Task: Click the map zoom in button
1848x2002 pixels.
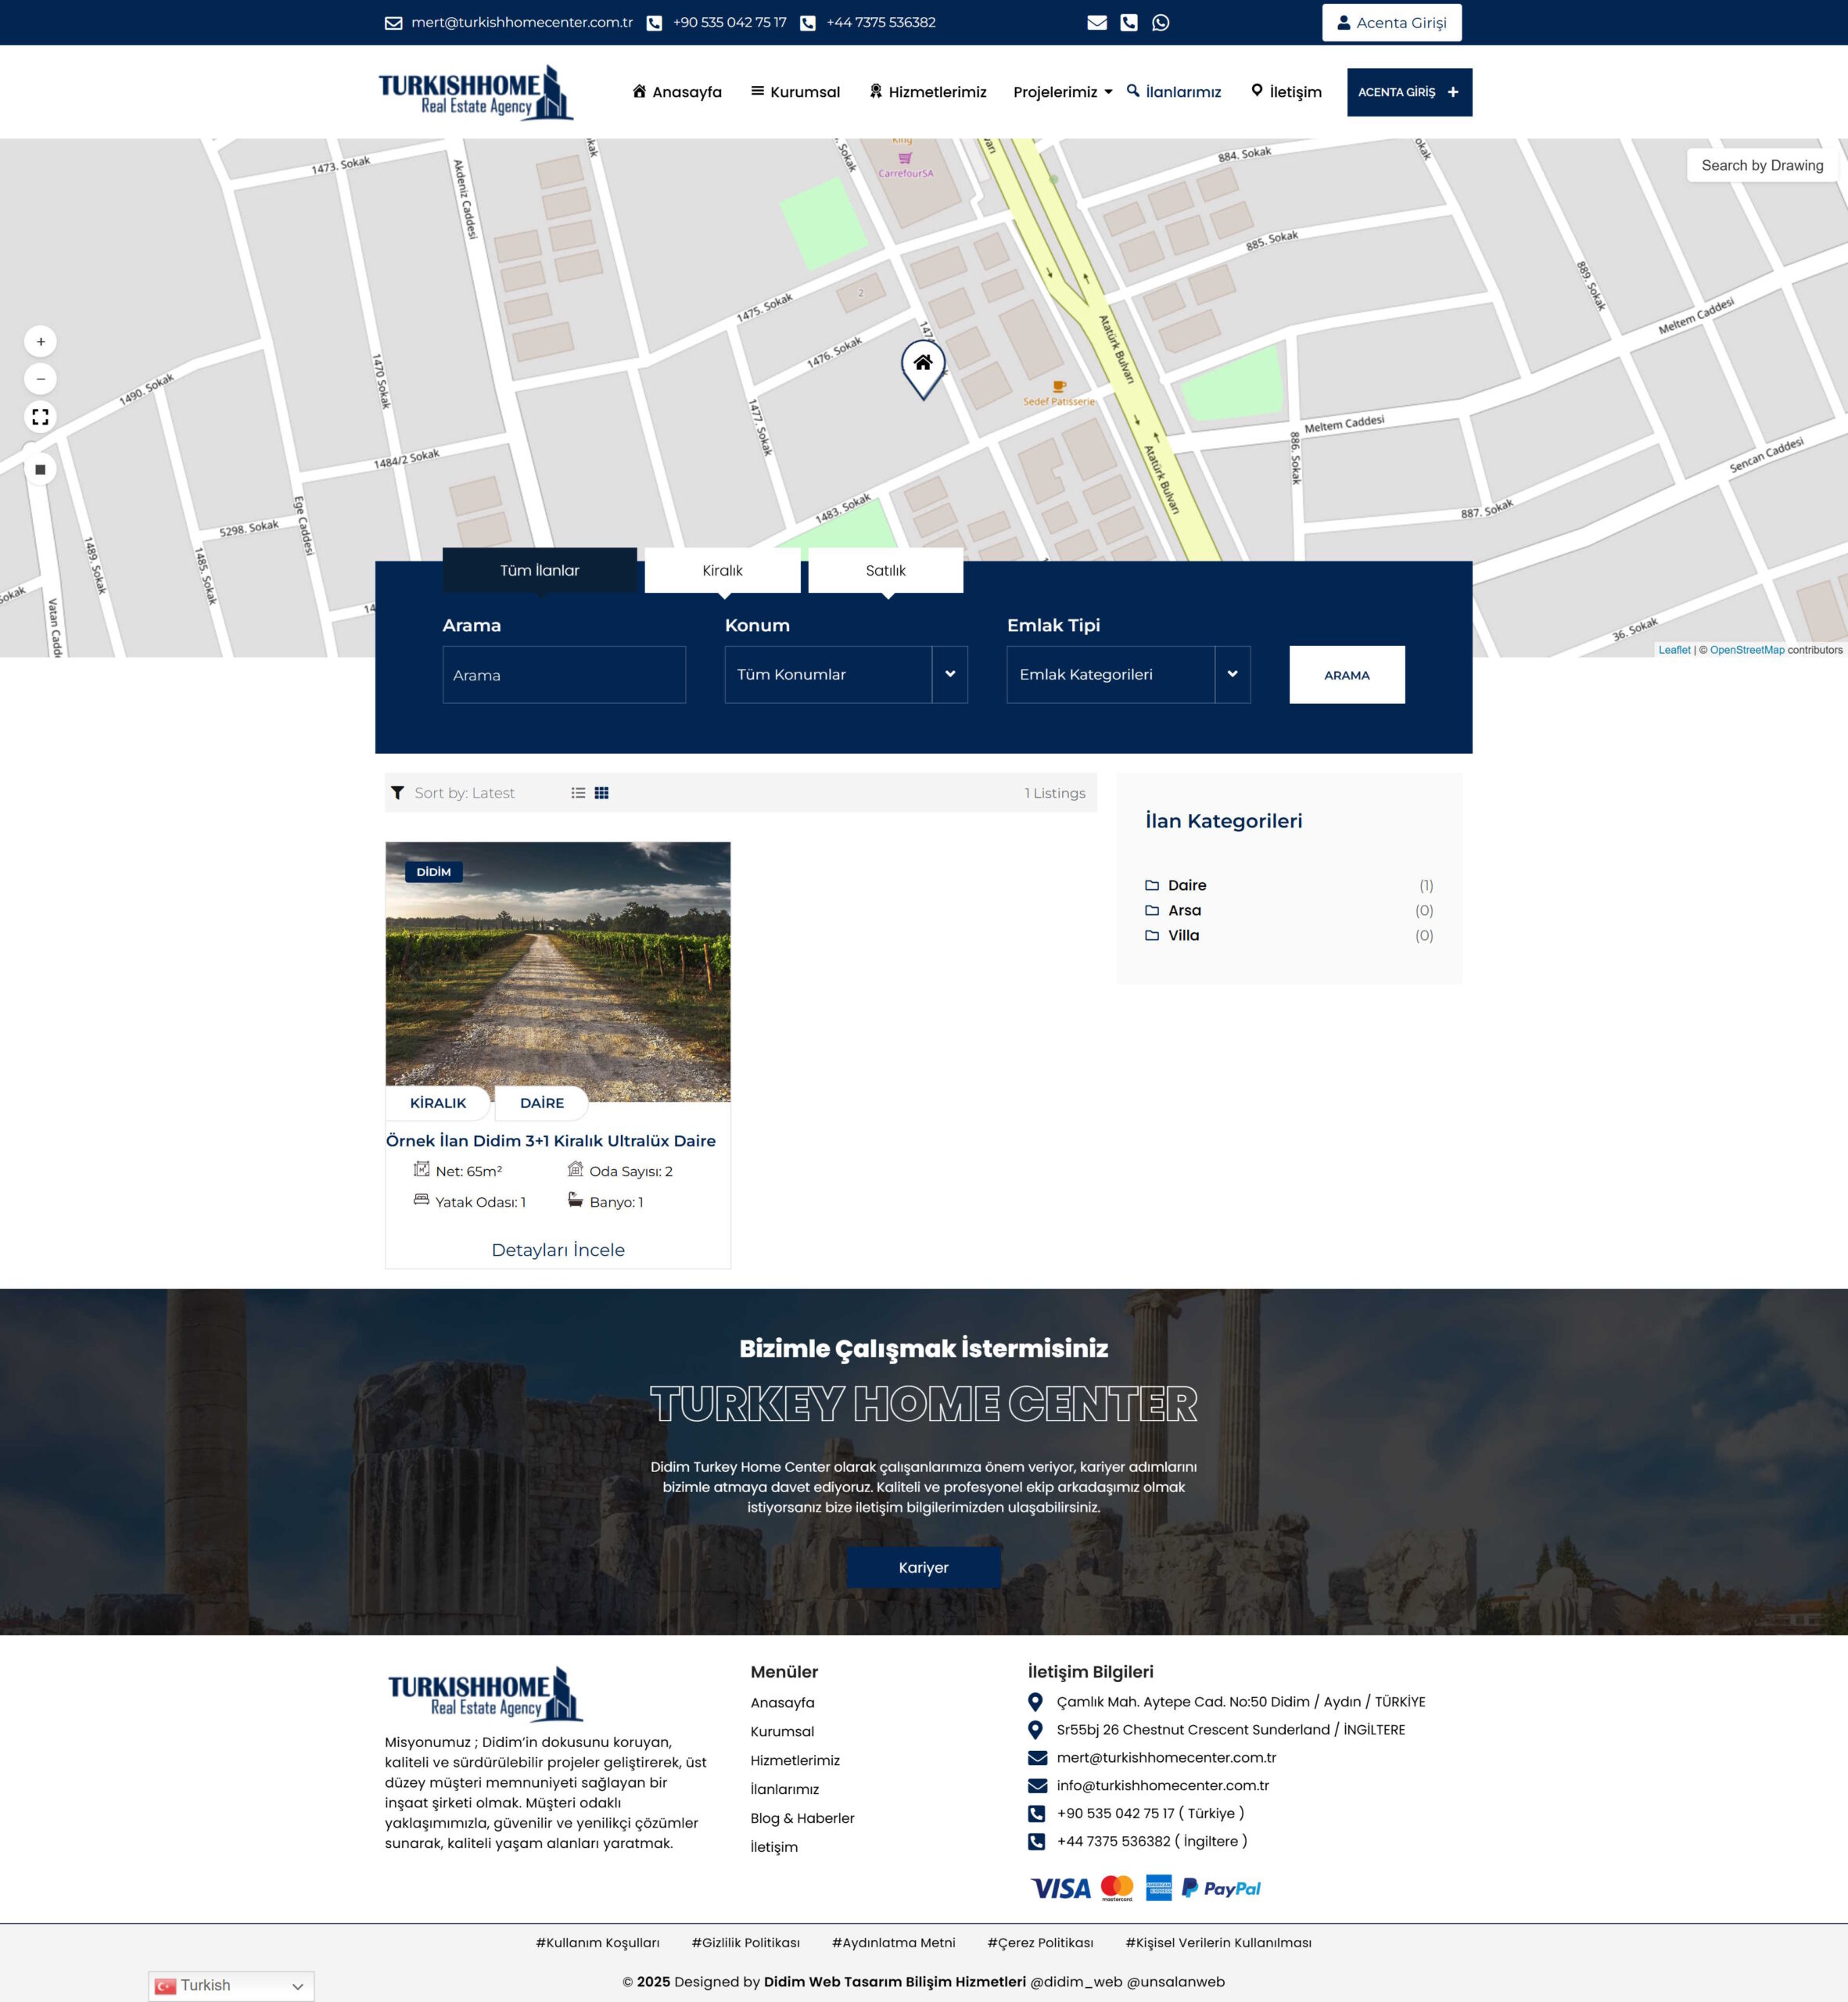Action: 40,342
